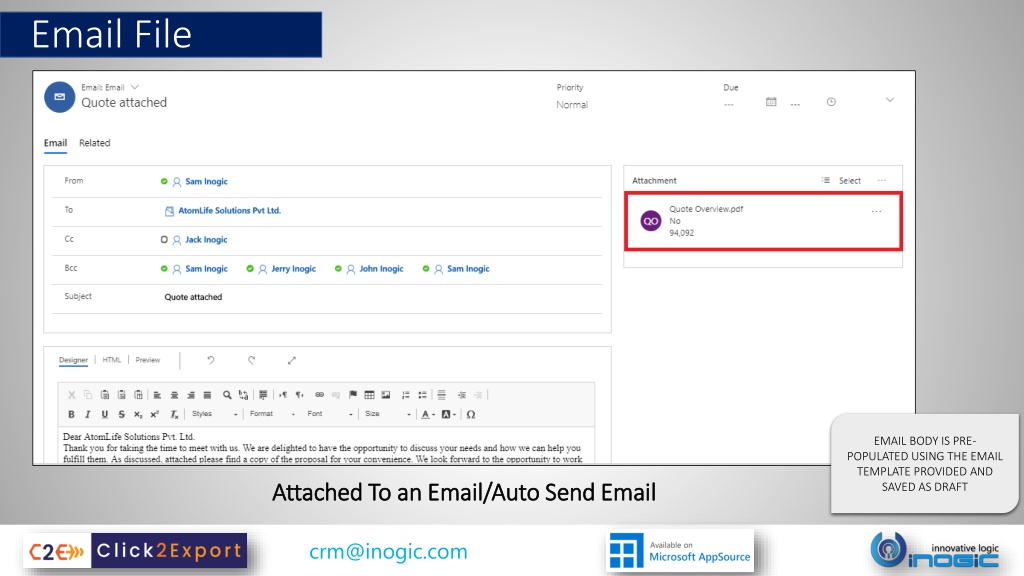The width and height of the screenshot is (1024, 576).
Task: Open the Styles dropdown
Action: (214, 414)
